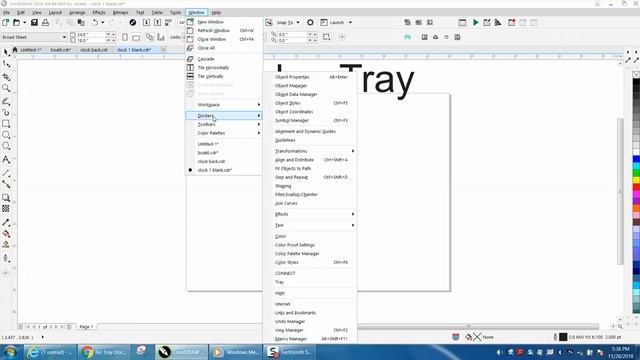Image resolution: width=640 pixels, height=360 pixels.
Task: Click the Undo arrow icon
Action: tap(95, 22)
